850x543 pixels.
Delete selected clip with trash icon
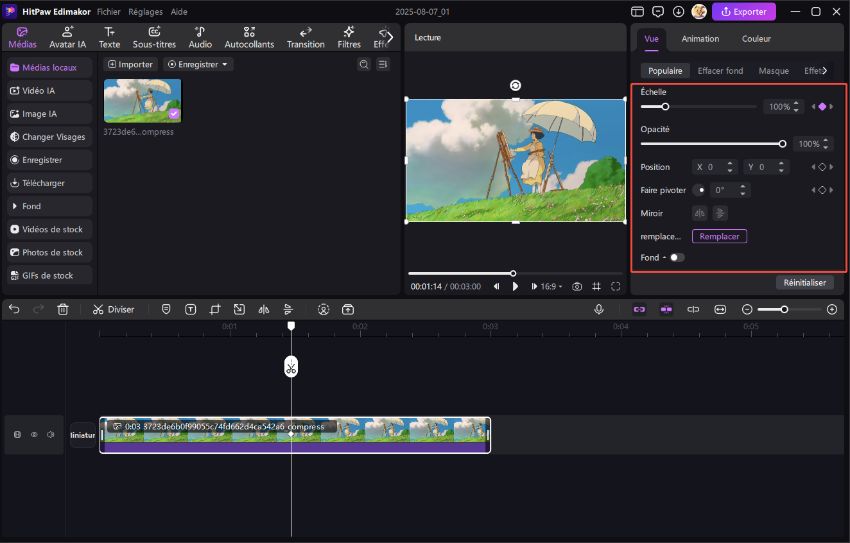63,309
